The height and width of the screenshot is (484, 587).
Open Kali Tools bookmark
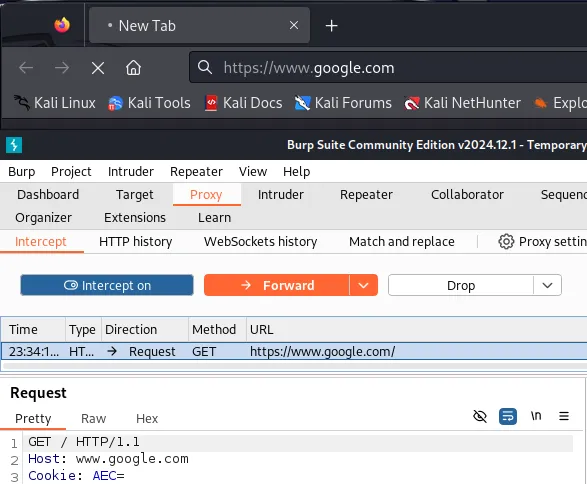tap(149, 103)
